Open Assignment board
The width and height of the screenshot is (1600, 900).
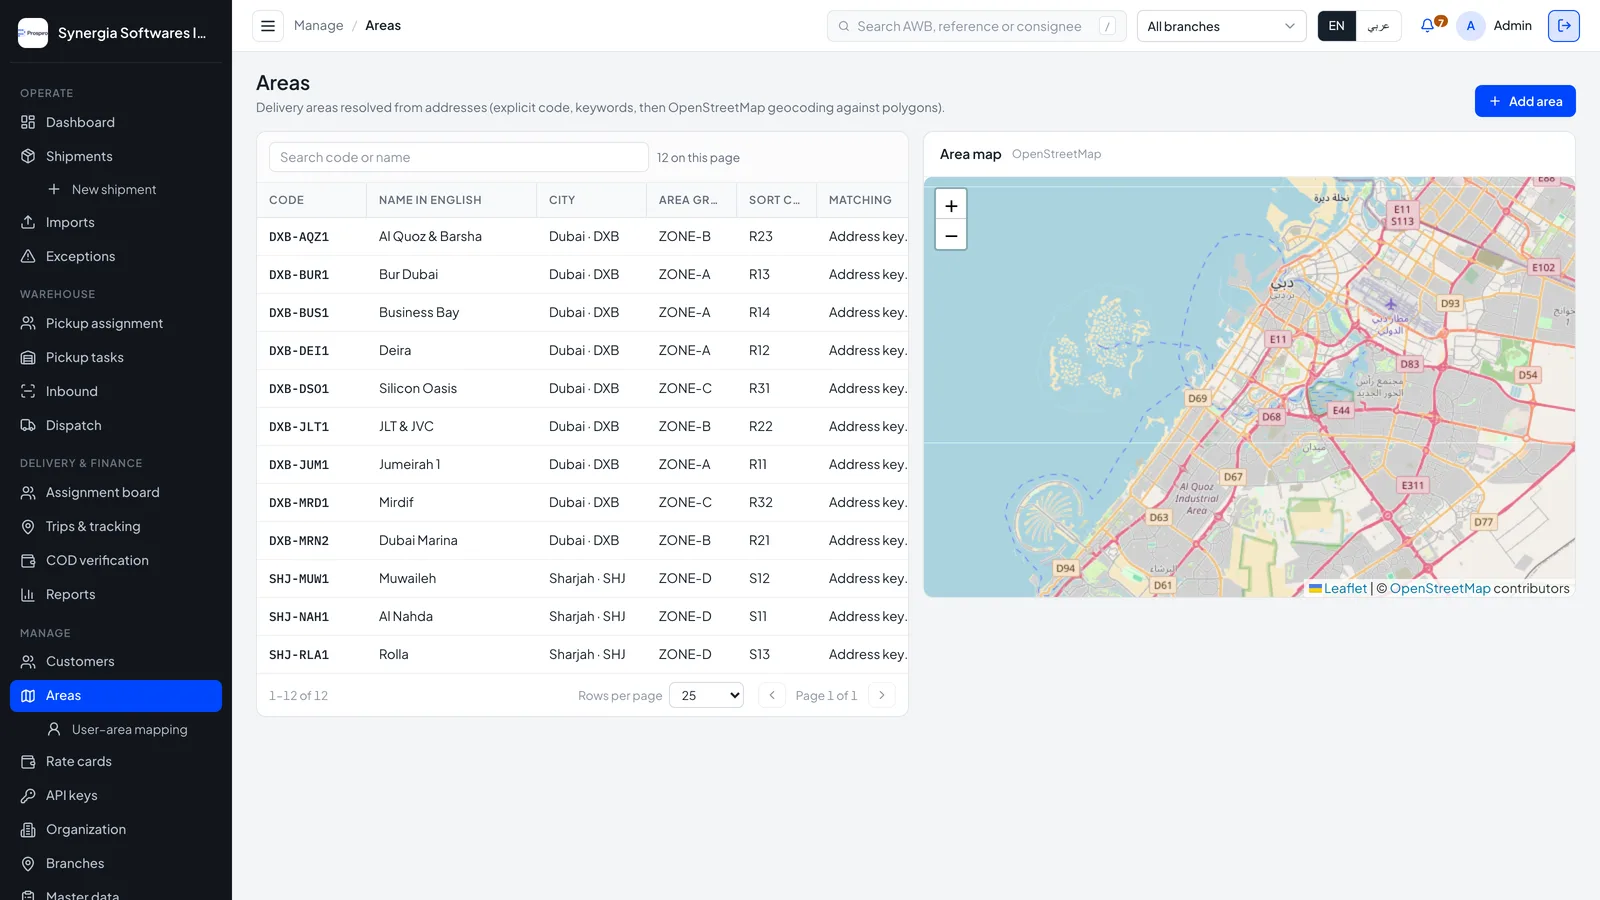click(116, 492)
